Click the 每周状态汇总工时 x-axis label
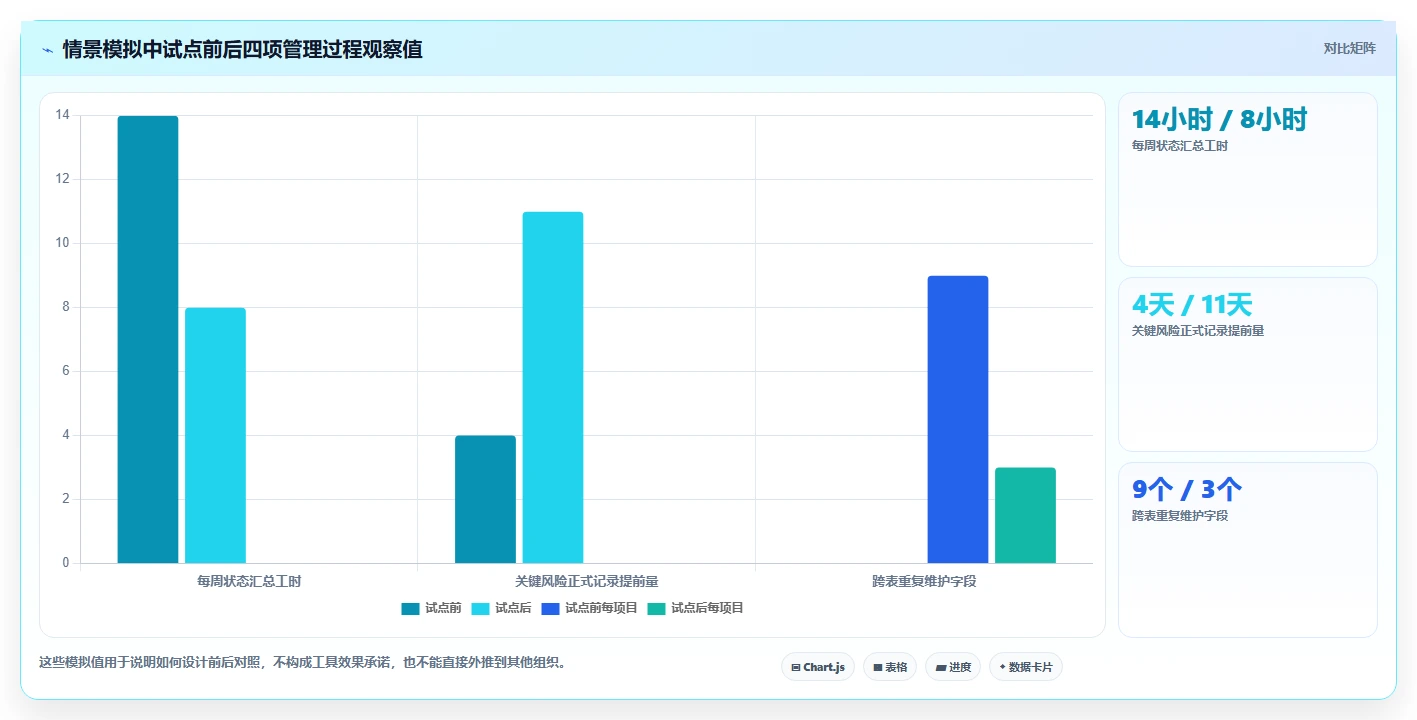 (x=249, y=581)
